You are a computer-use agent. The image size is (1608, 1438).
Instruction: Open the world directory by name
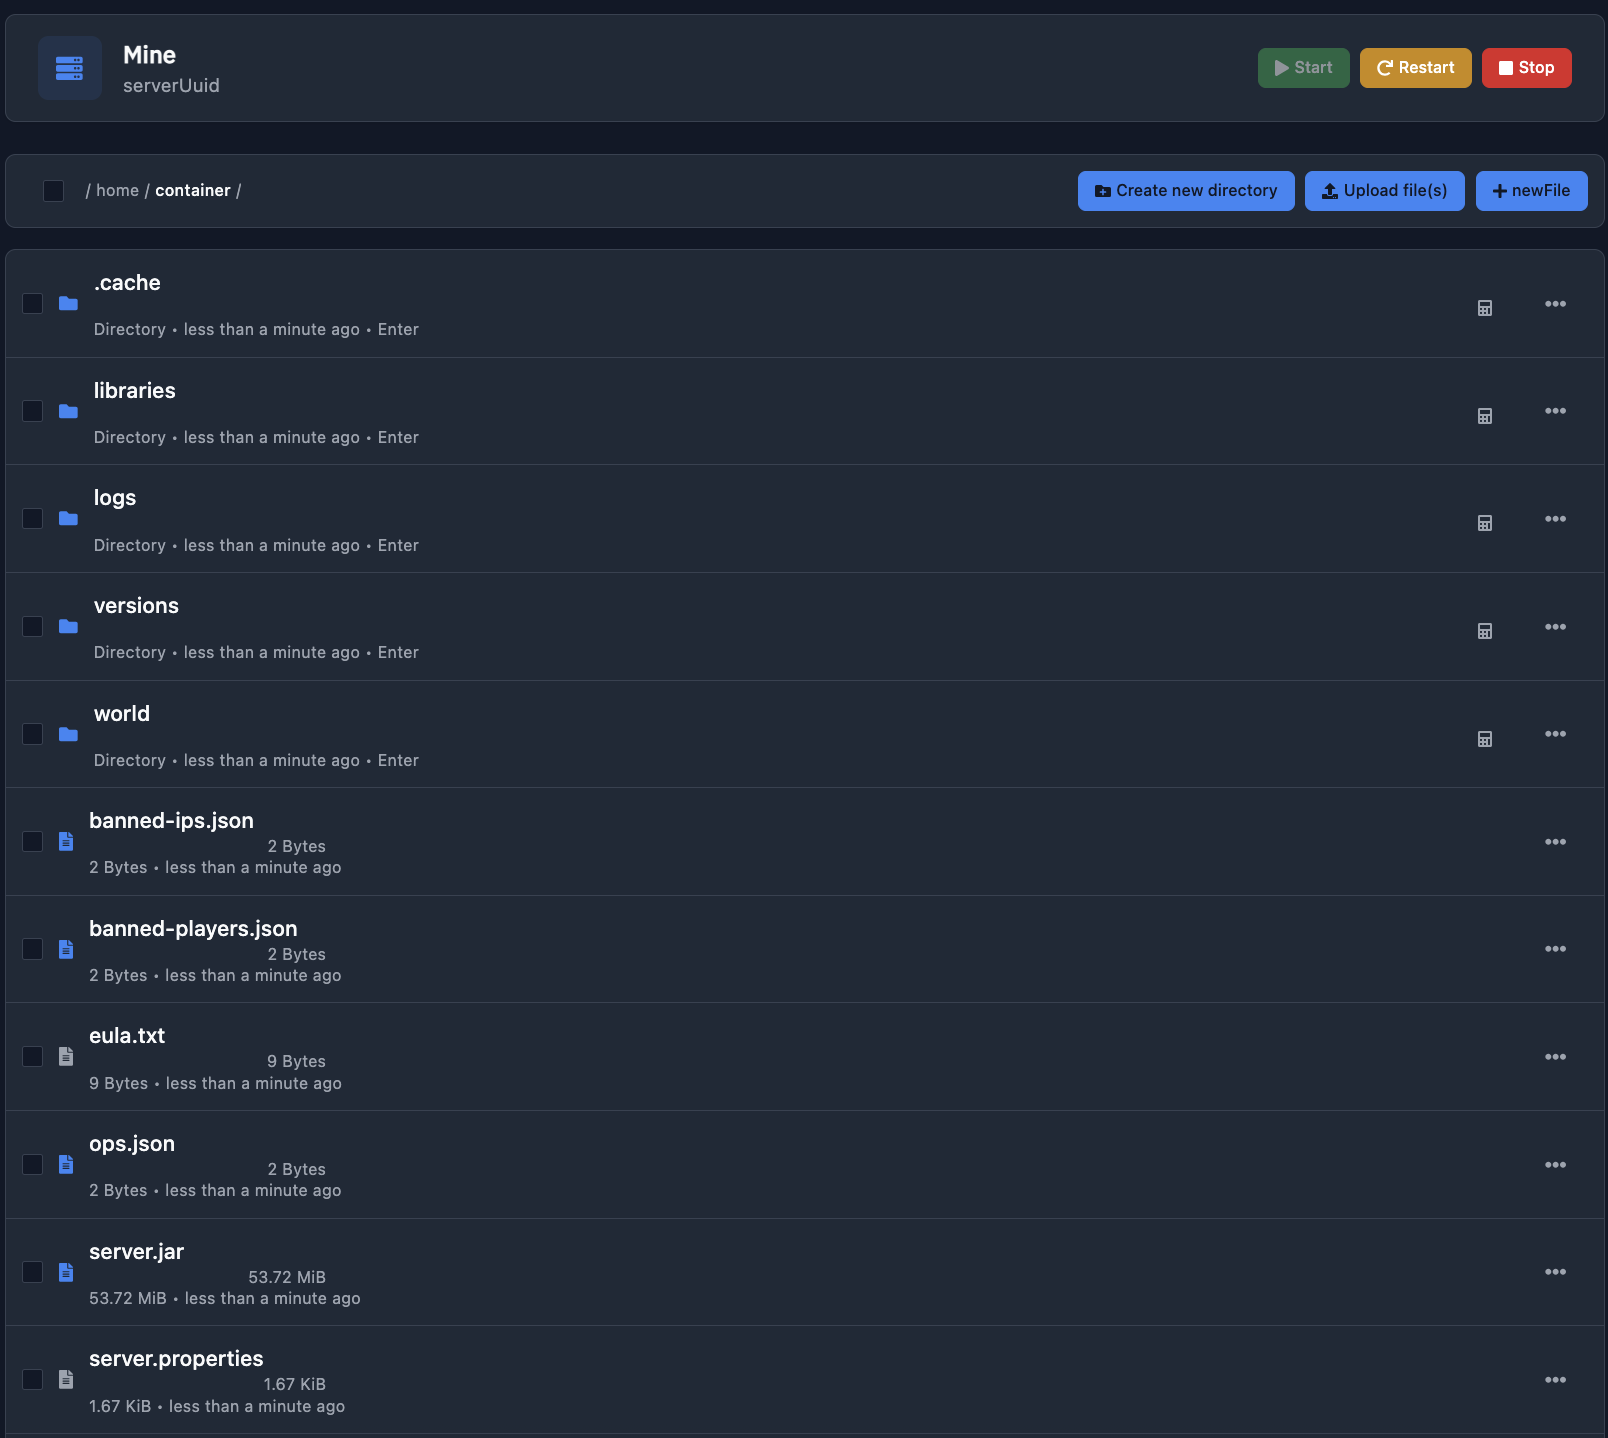click(x=122, y=714)
